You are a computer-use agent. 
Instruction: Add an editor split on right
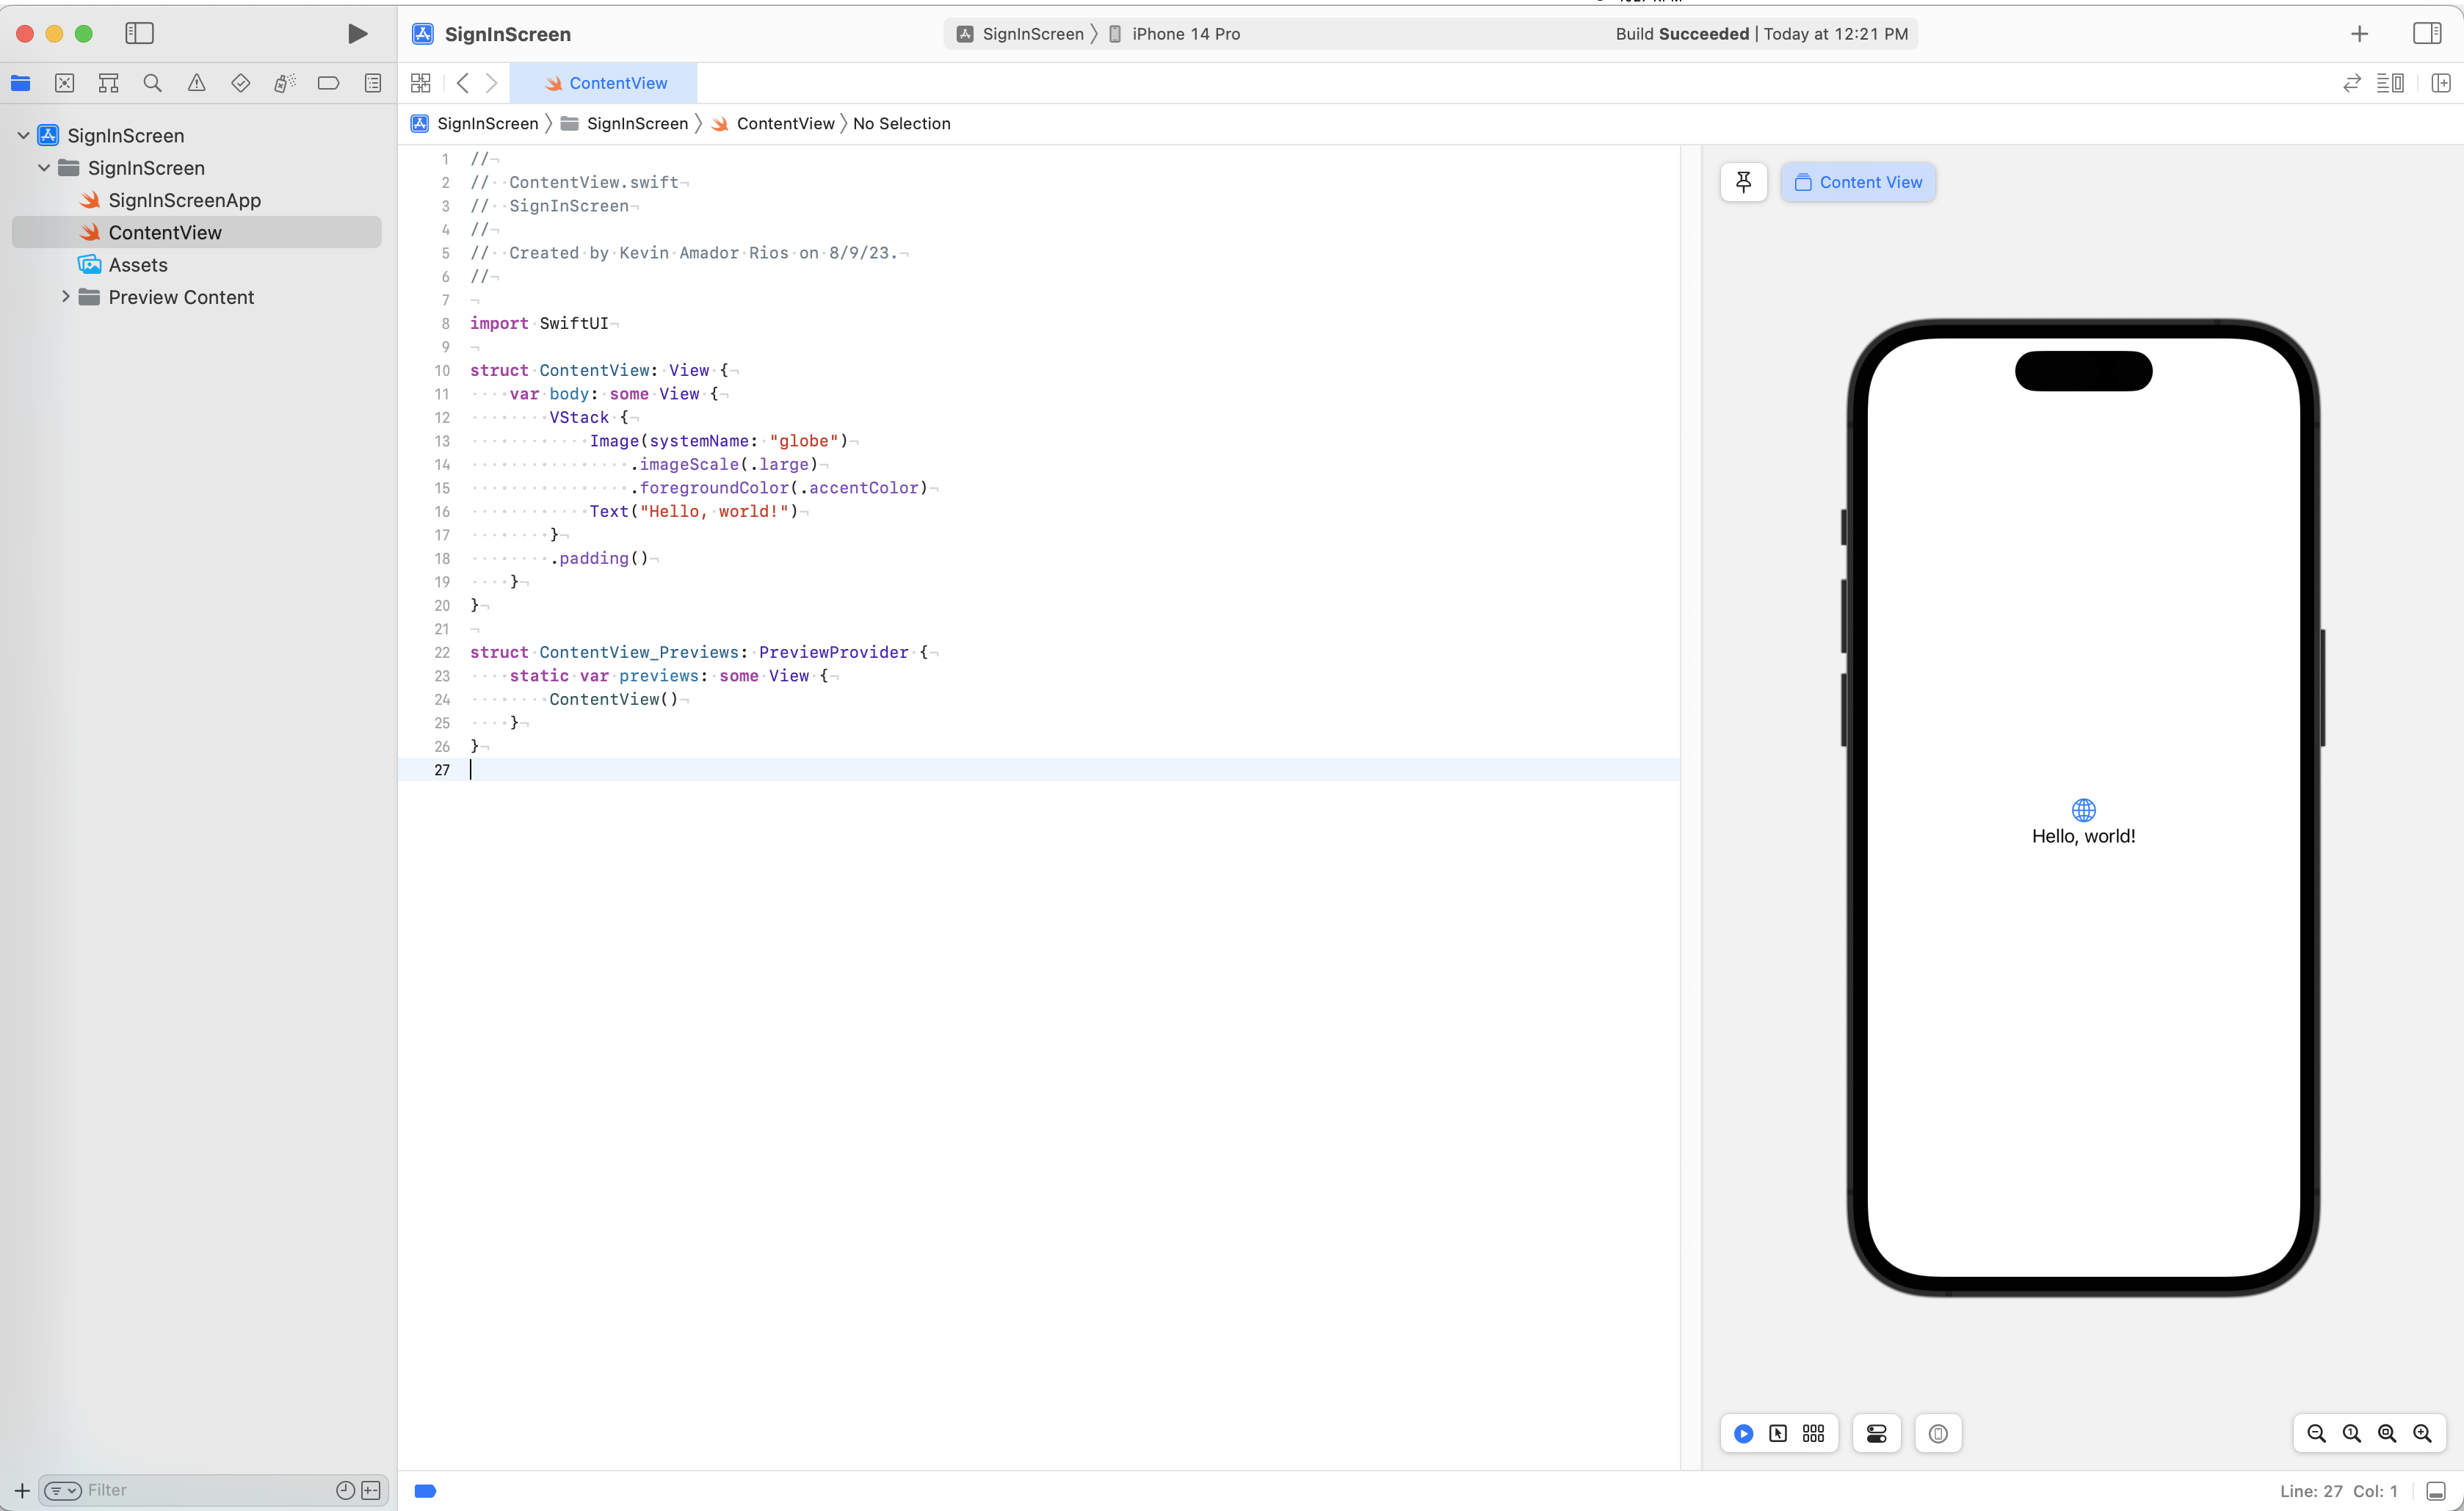point(2441,83)
